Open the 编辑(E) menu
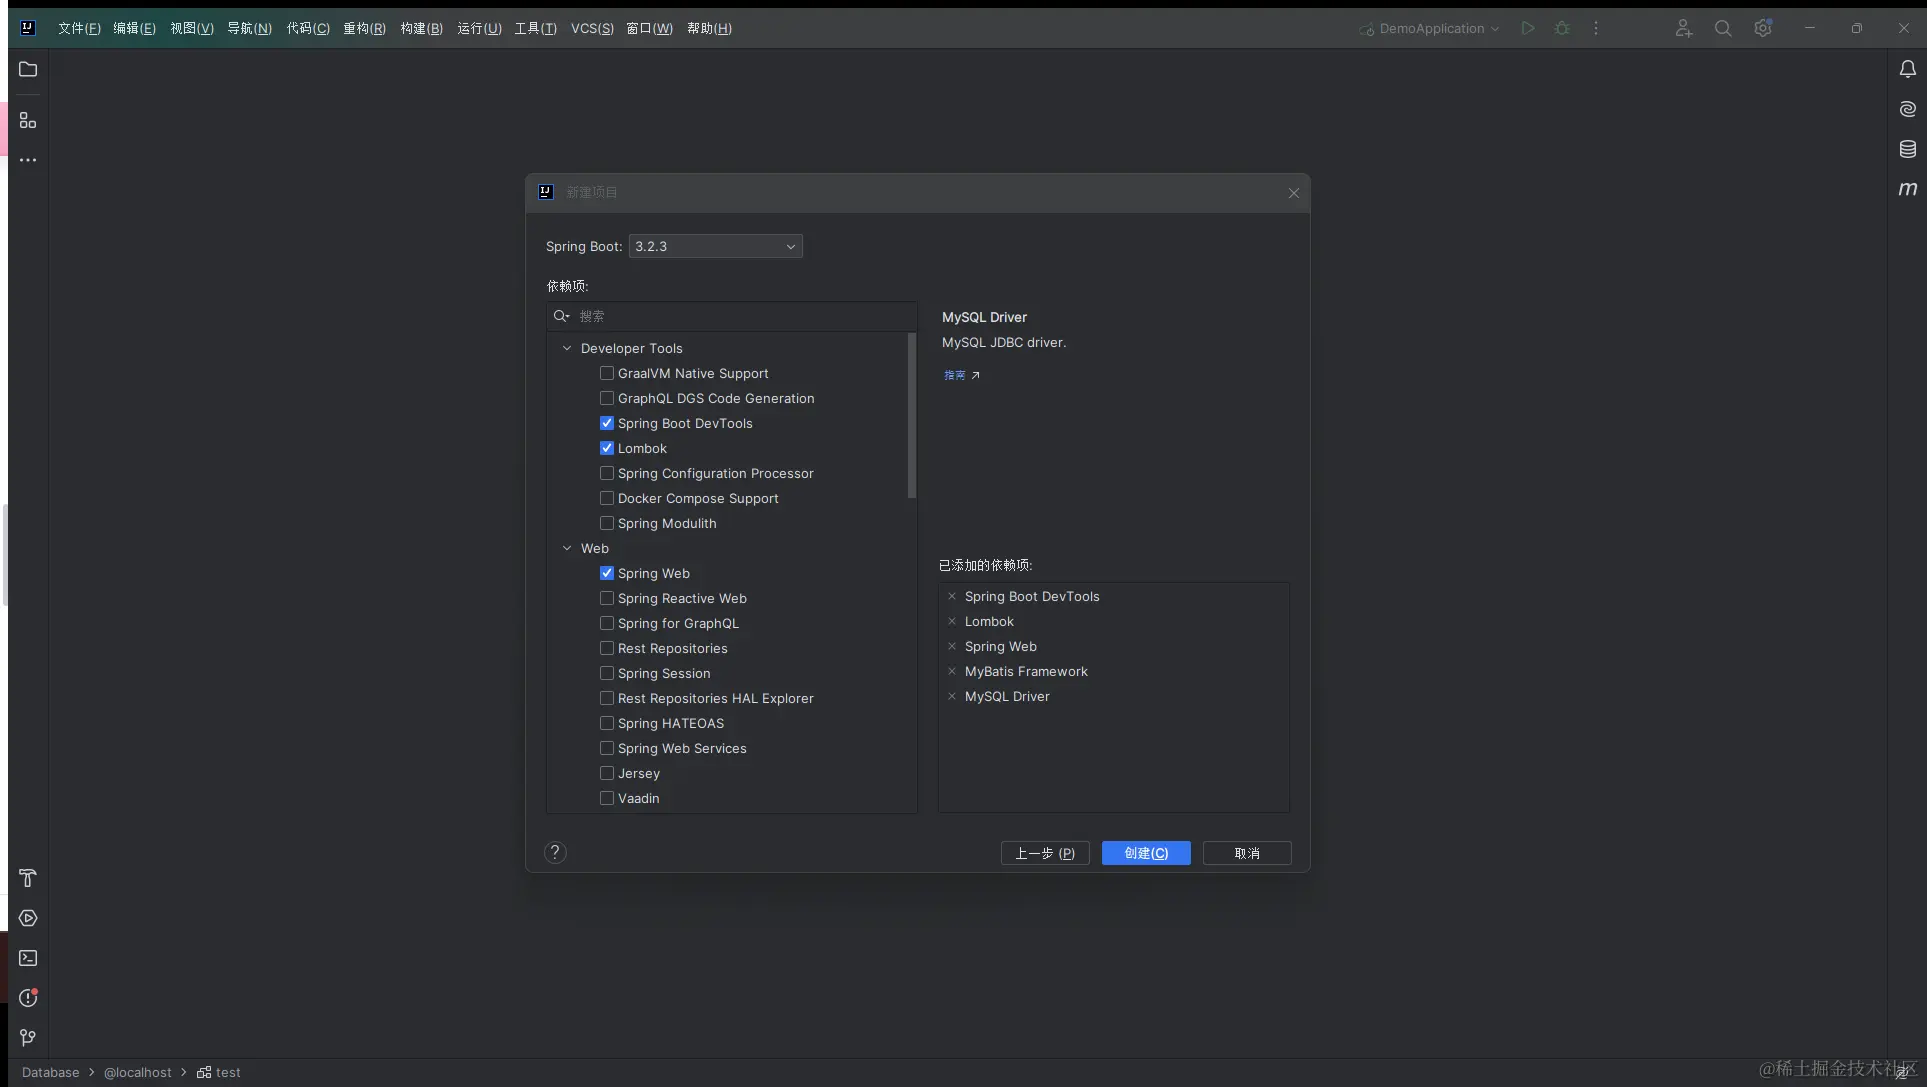This screenshot has height=1087, width=1927. [134, 28]
